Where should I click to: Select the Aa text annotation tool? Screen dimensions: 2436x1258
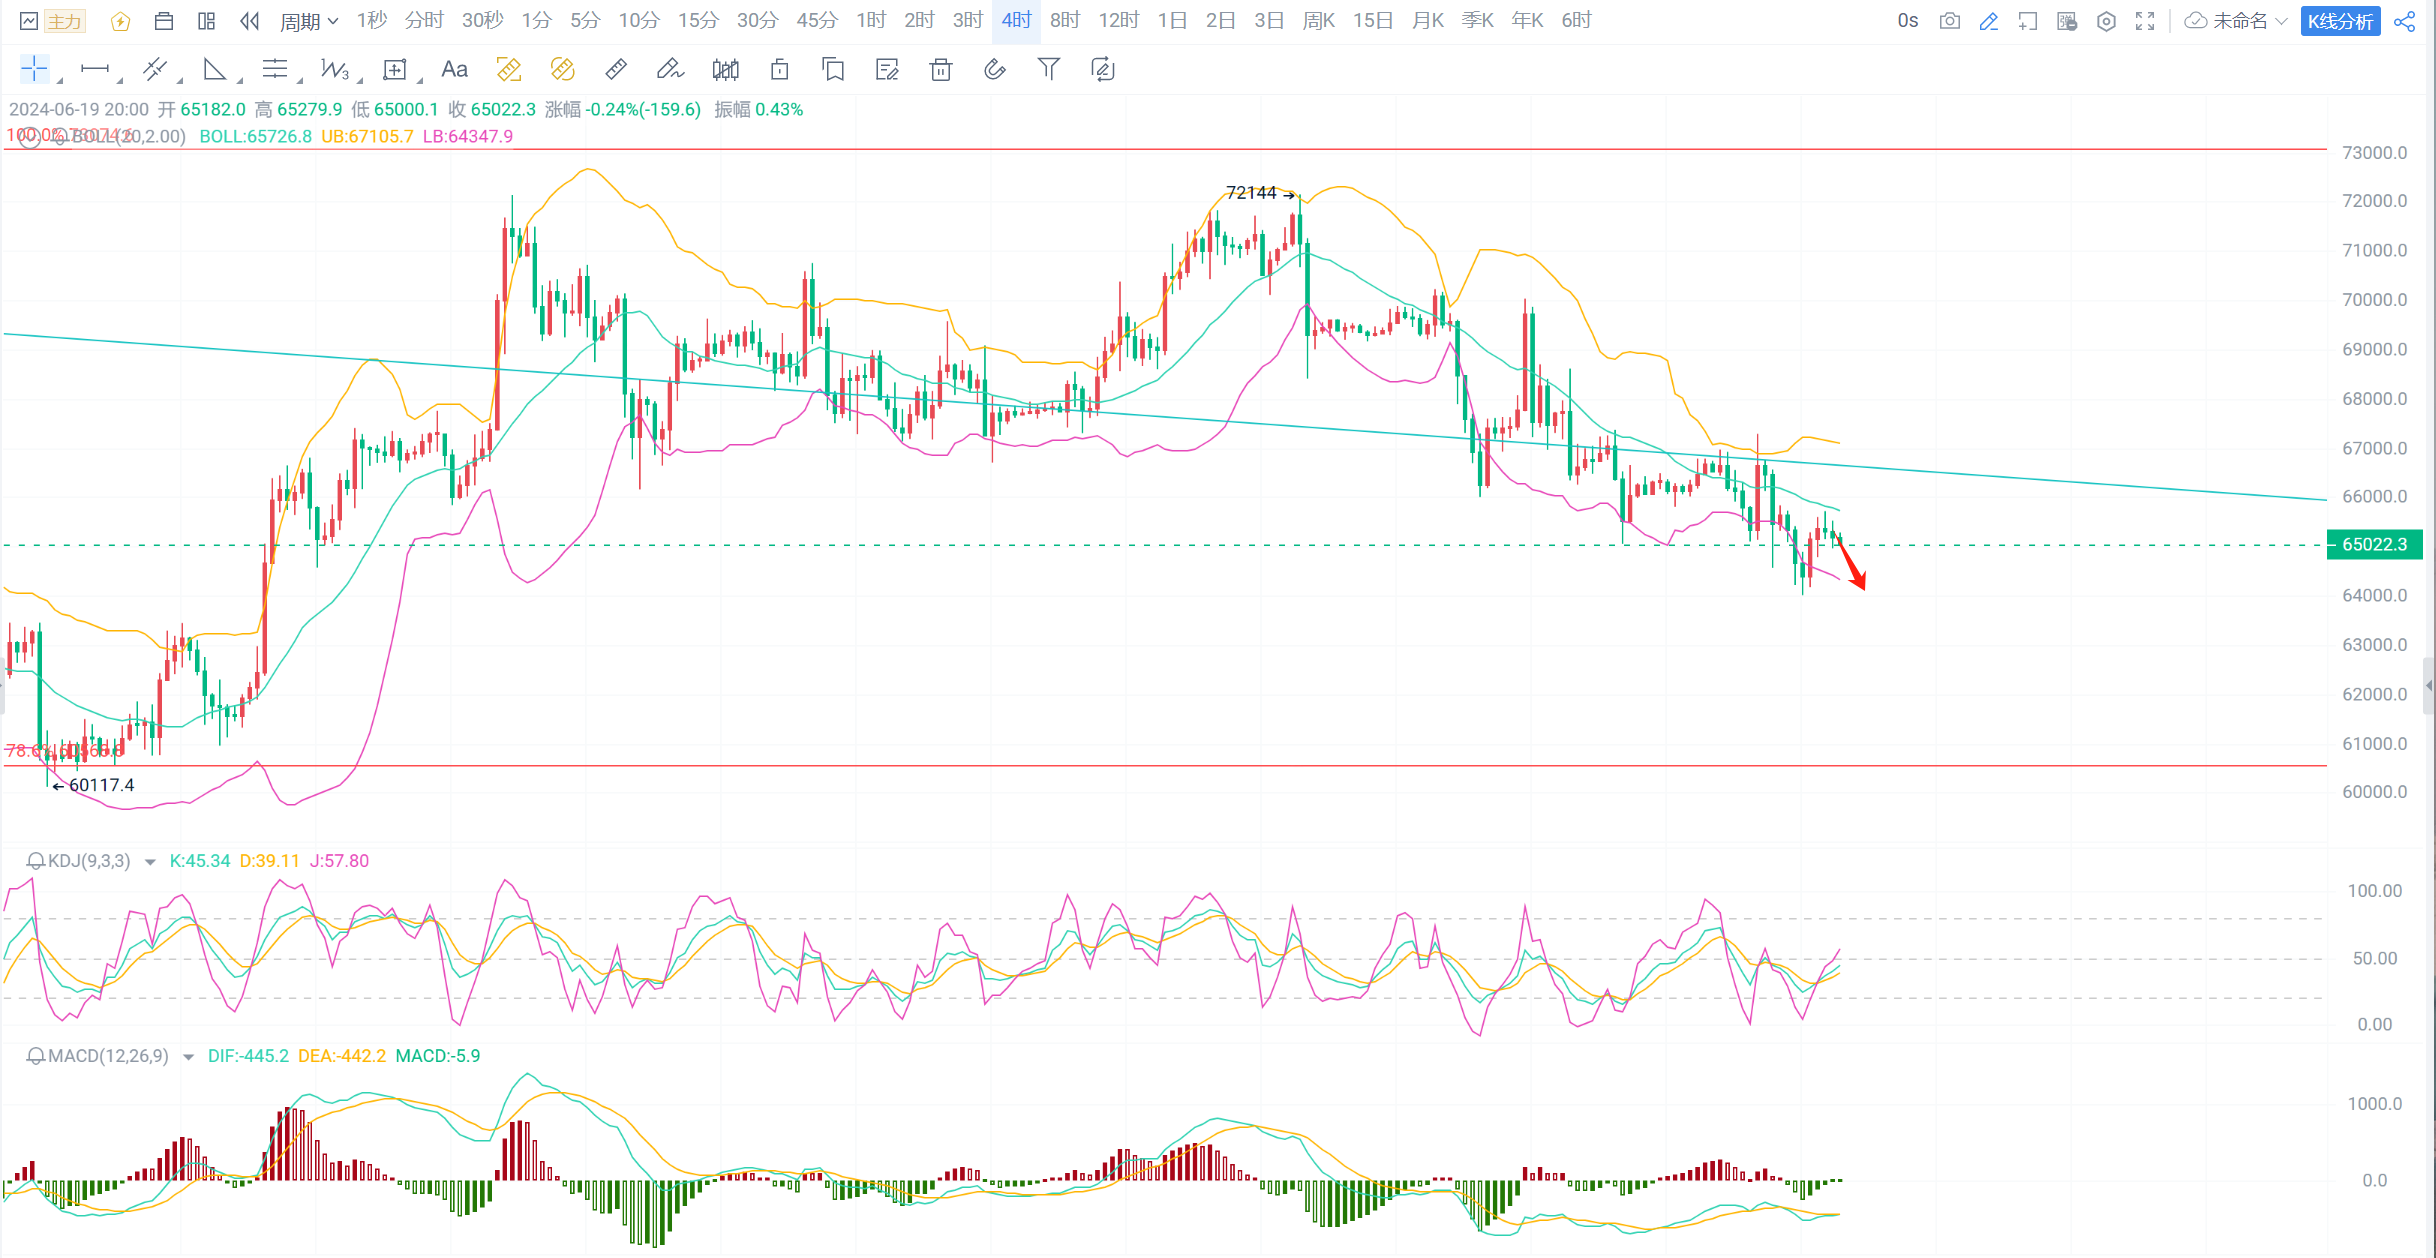[455, 69]
